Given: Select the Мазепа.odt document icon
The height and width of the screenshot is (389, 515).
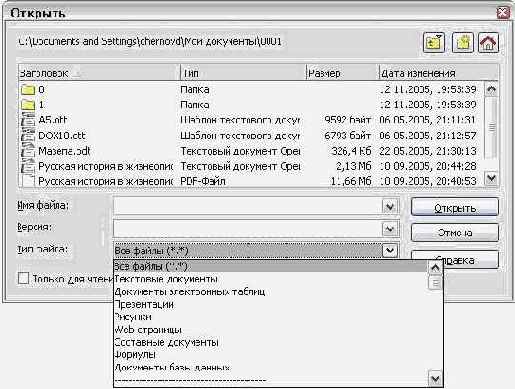Looking at the screenshot, I should click(x=28, y=151).
